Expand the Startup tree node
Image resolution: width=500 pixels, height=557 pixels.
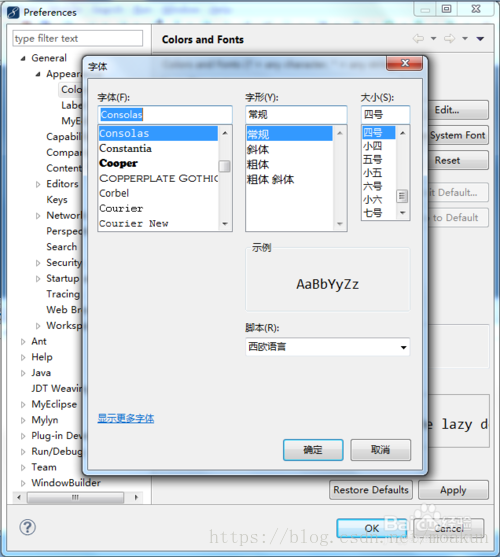tap(38, 279)
